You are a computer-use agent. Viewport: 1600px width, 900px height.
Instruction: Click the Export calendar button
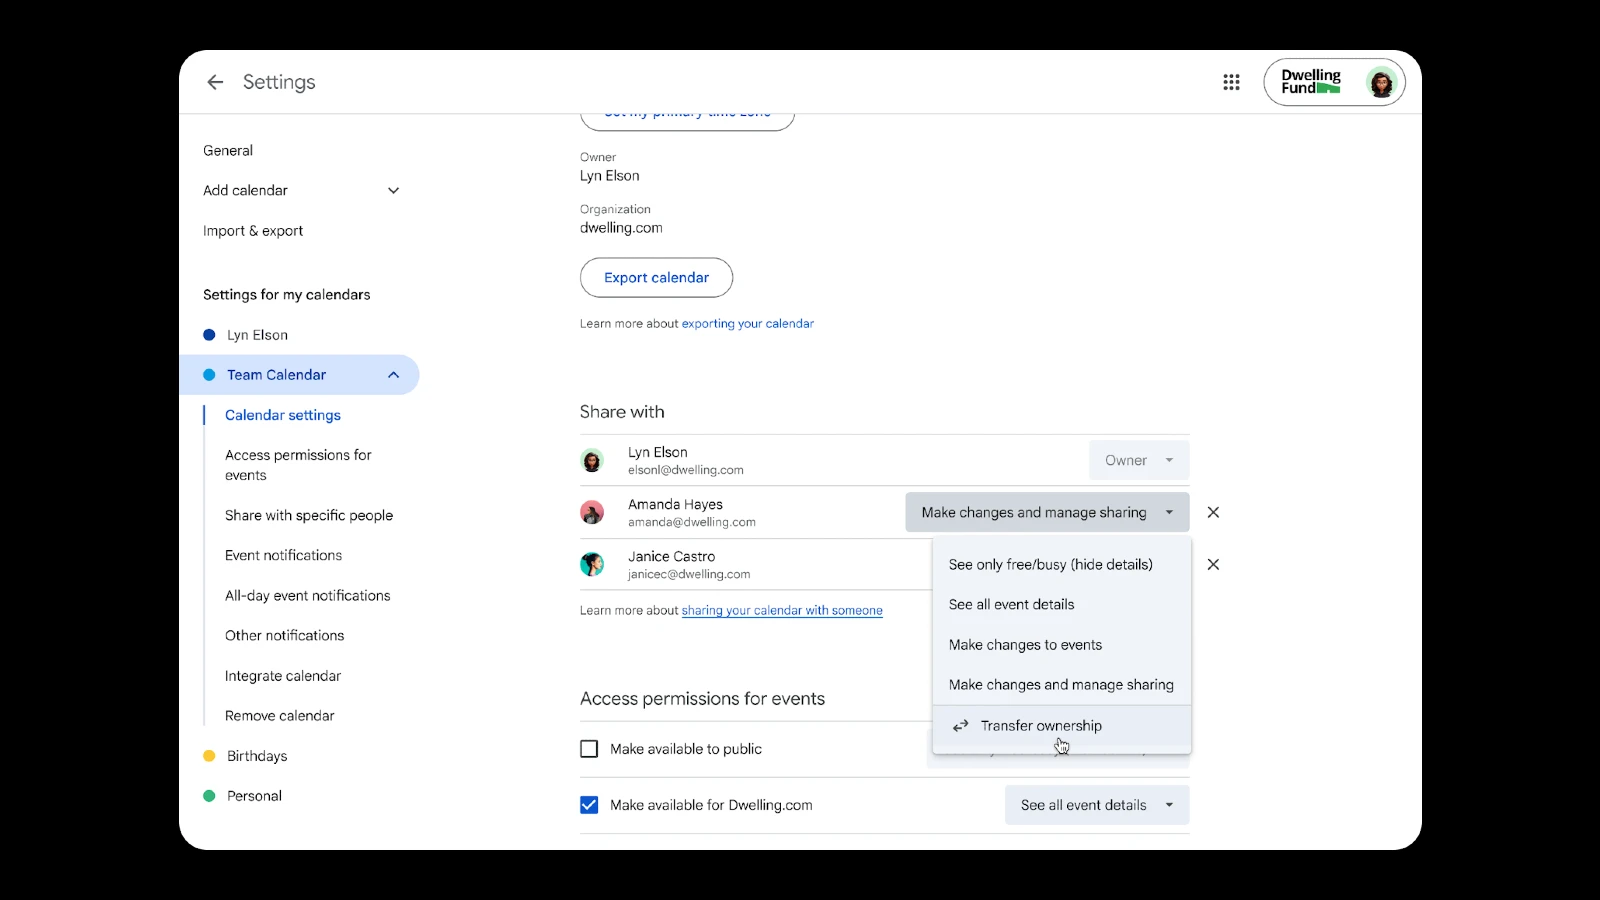point(656,278)
